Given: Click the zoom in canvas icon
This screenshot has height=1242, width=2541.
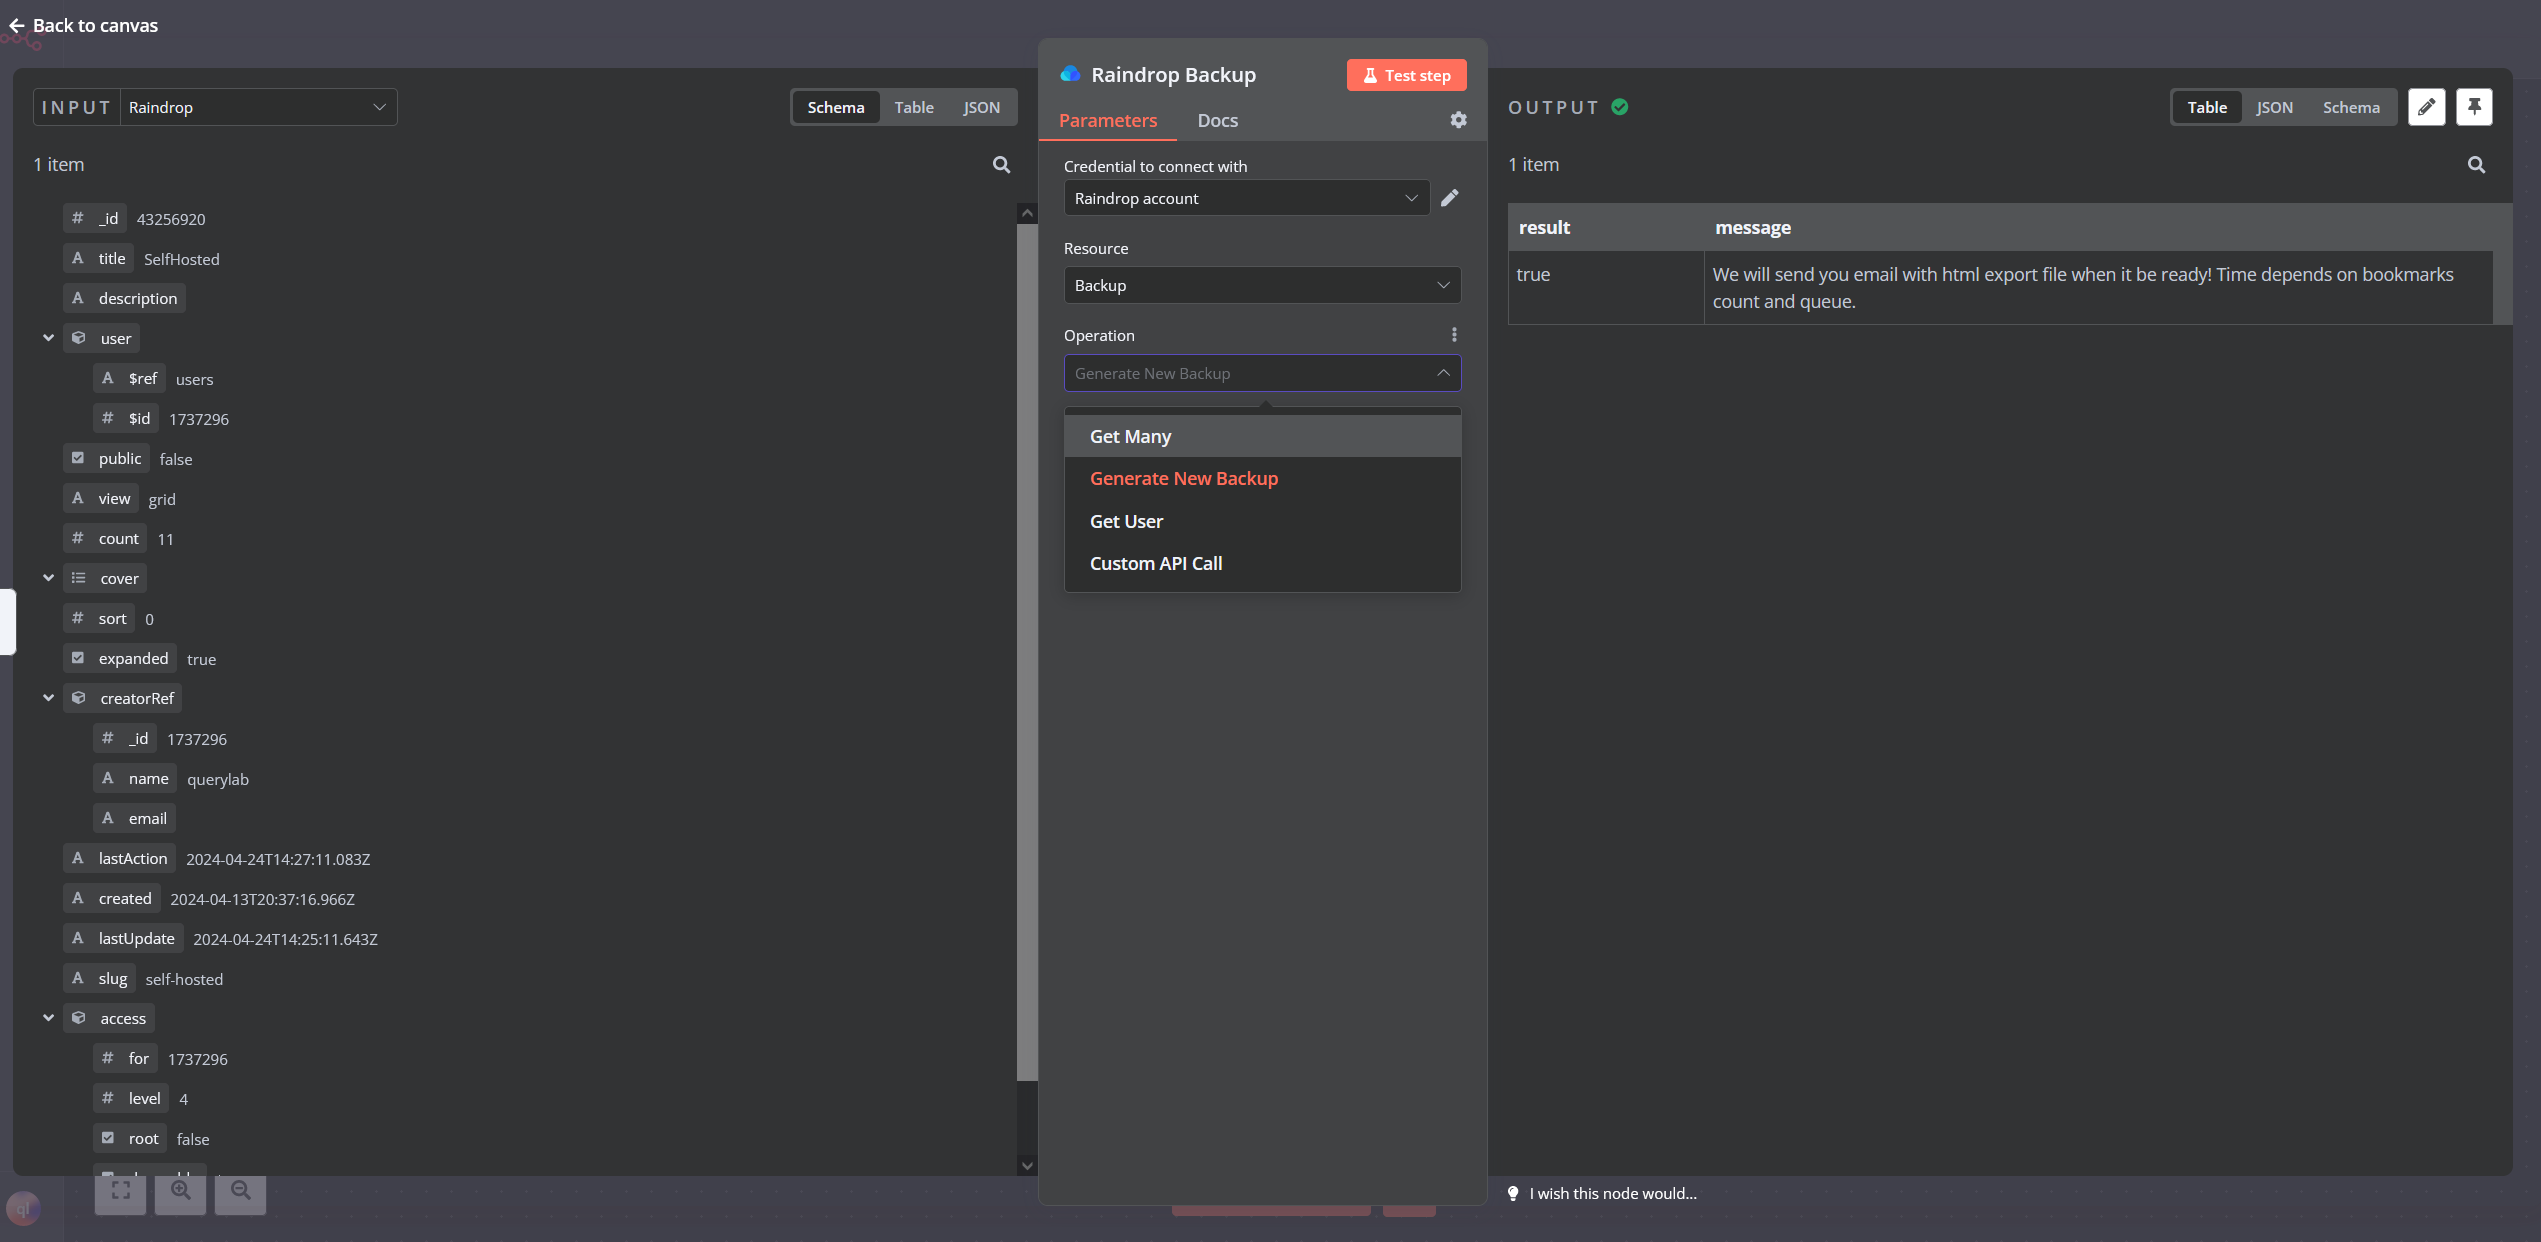Looking at the screenshot, I should click(181, 1190).
